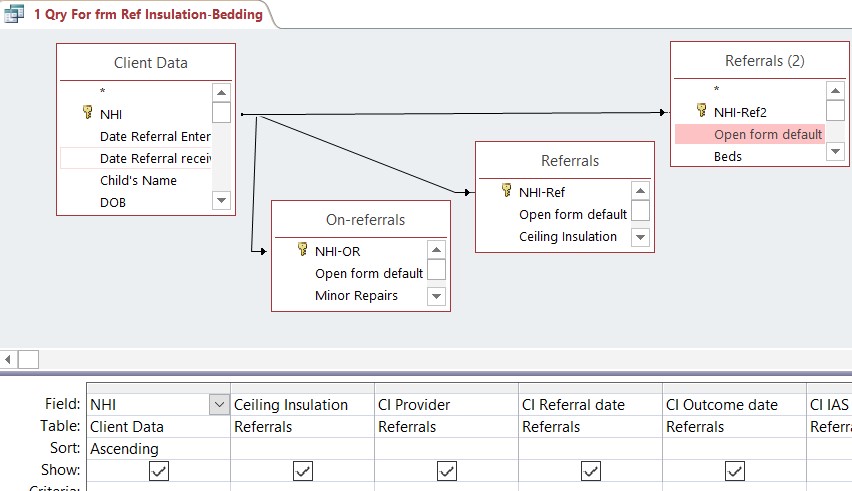Select Child's Name field
852x491 pixels.
136,180
